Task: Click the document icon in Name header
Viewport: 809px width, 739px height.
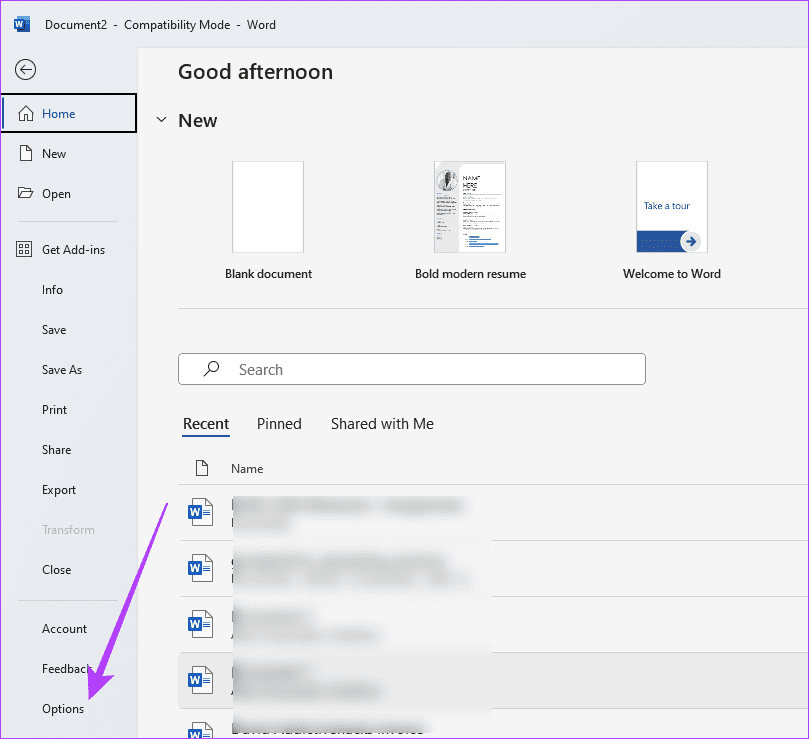Action: point(202,468)
